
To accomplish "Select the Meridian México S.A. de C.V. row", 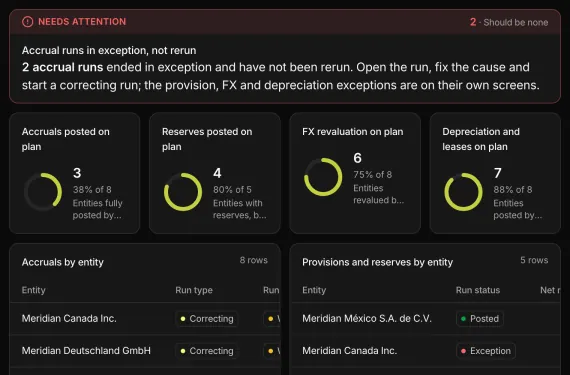I will point(426,319).
